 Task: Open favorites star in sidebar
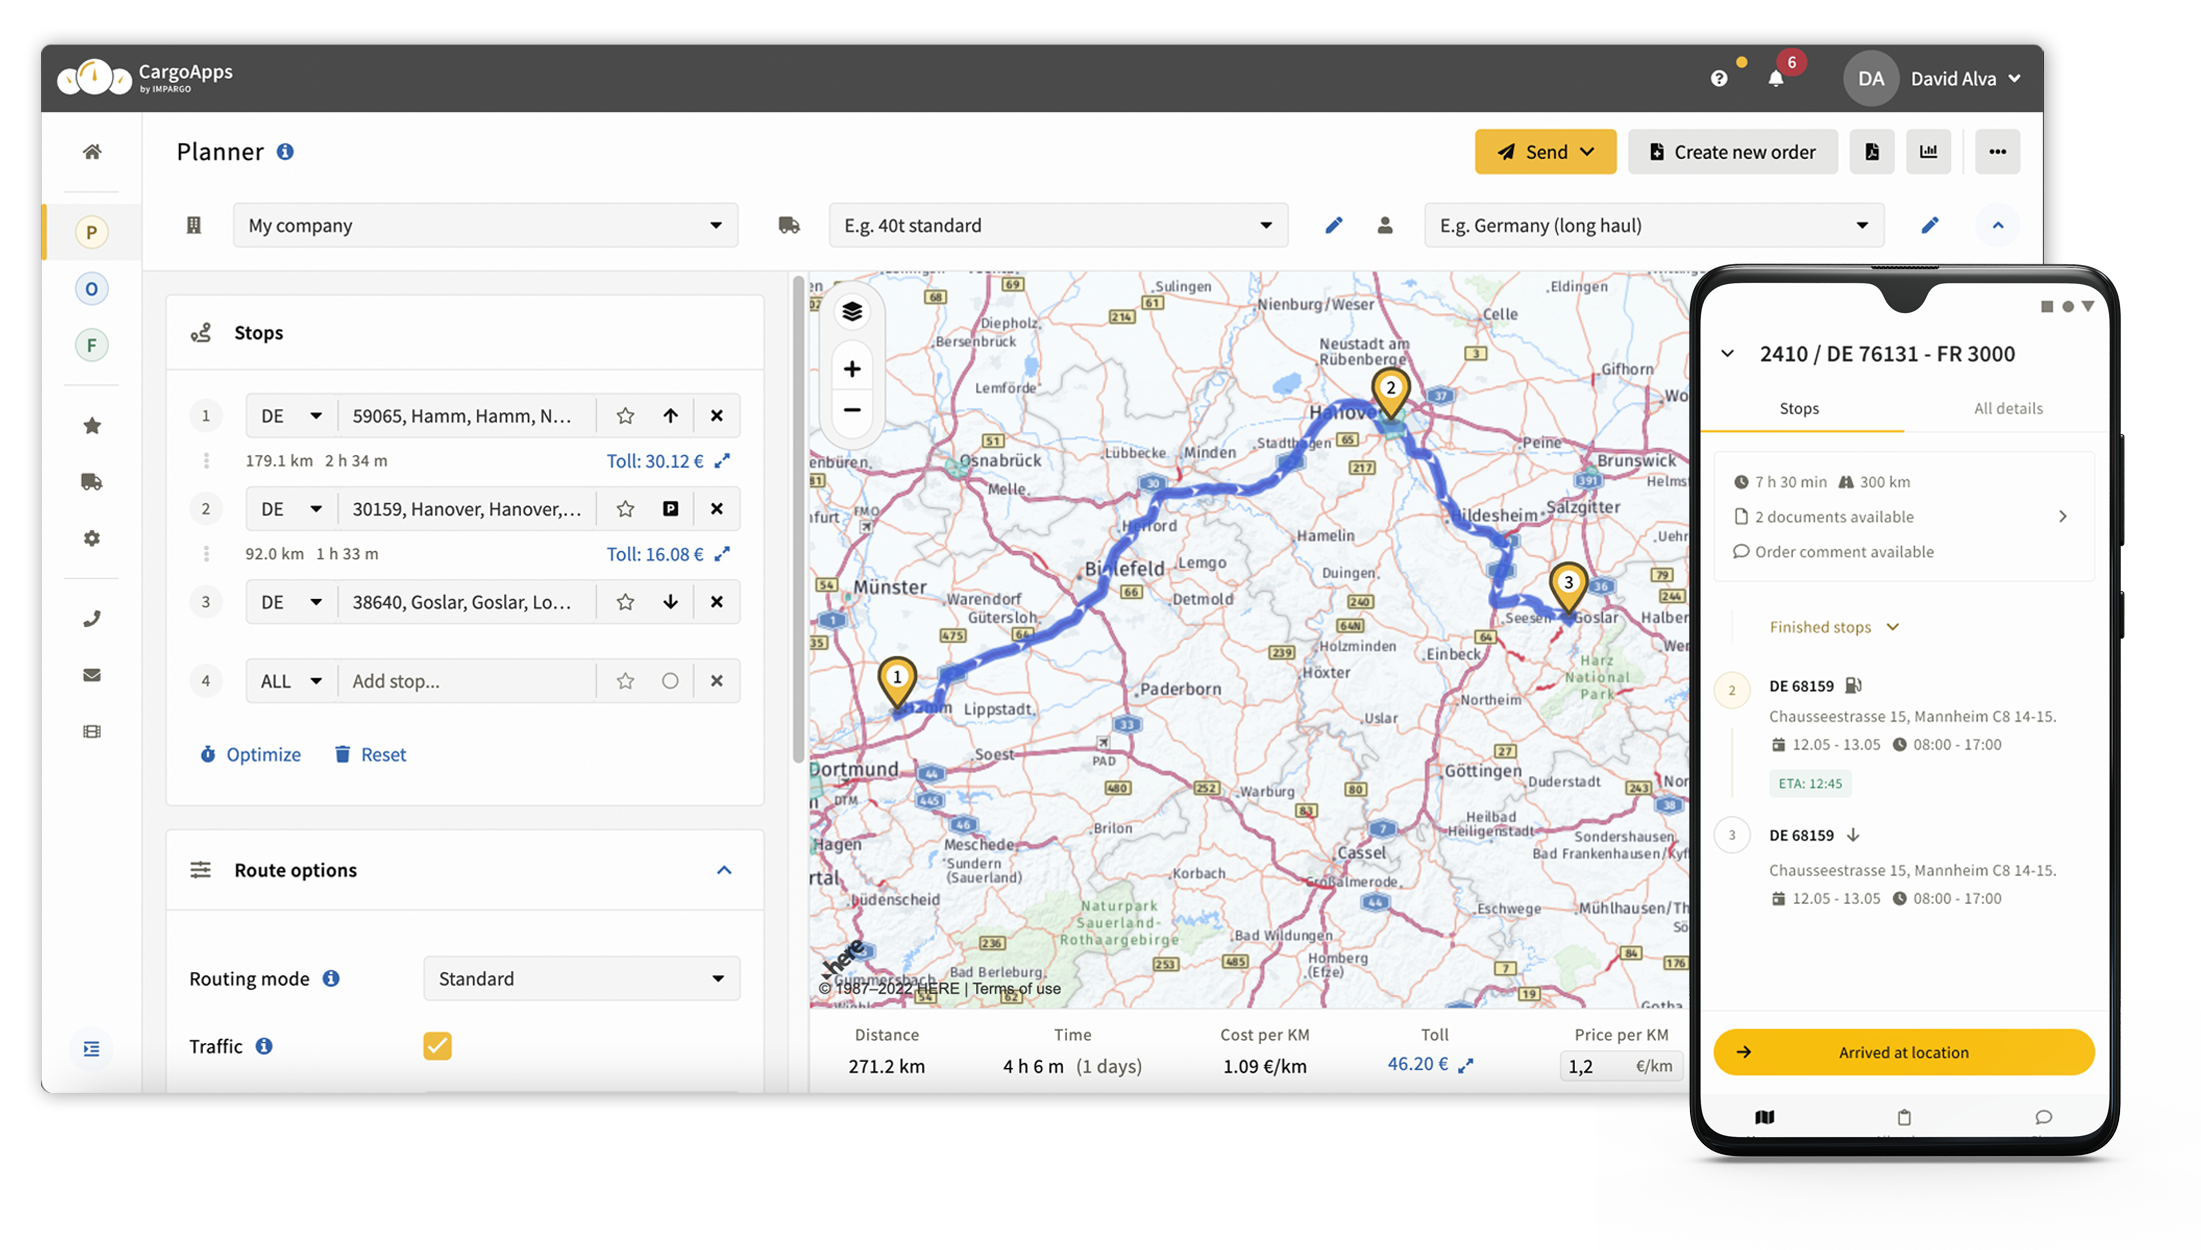point(92,426)
